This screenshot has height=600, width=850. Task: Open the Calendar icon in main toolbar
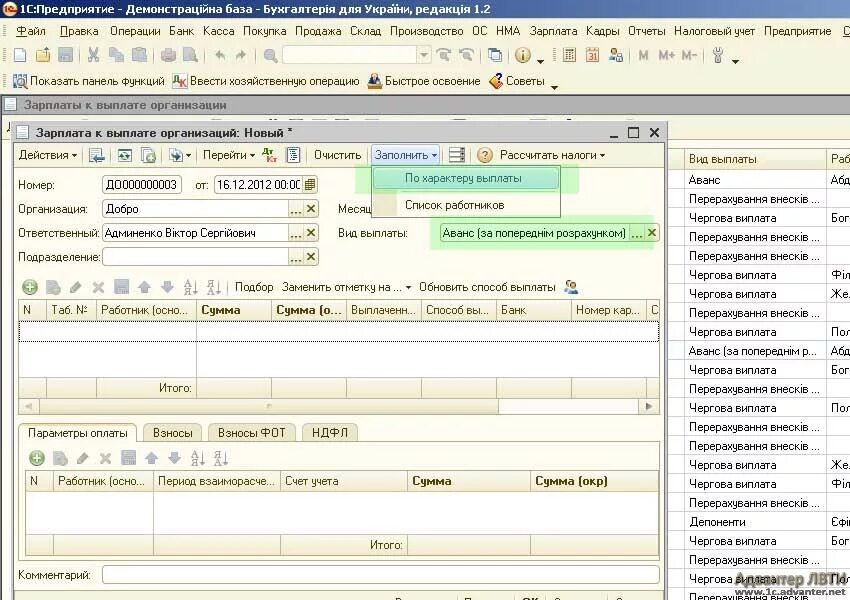[x=592, y=55]
